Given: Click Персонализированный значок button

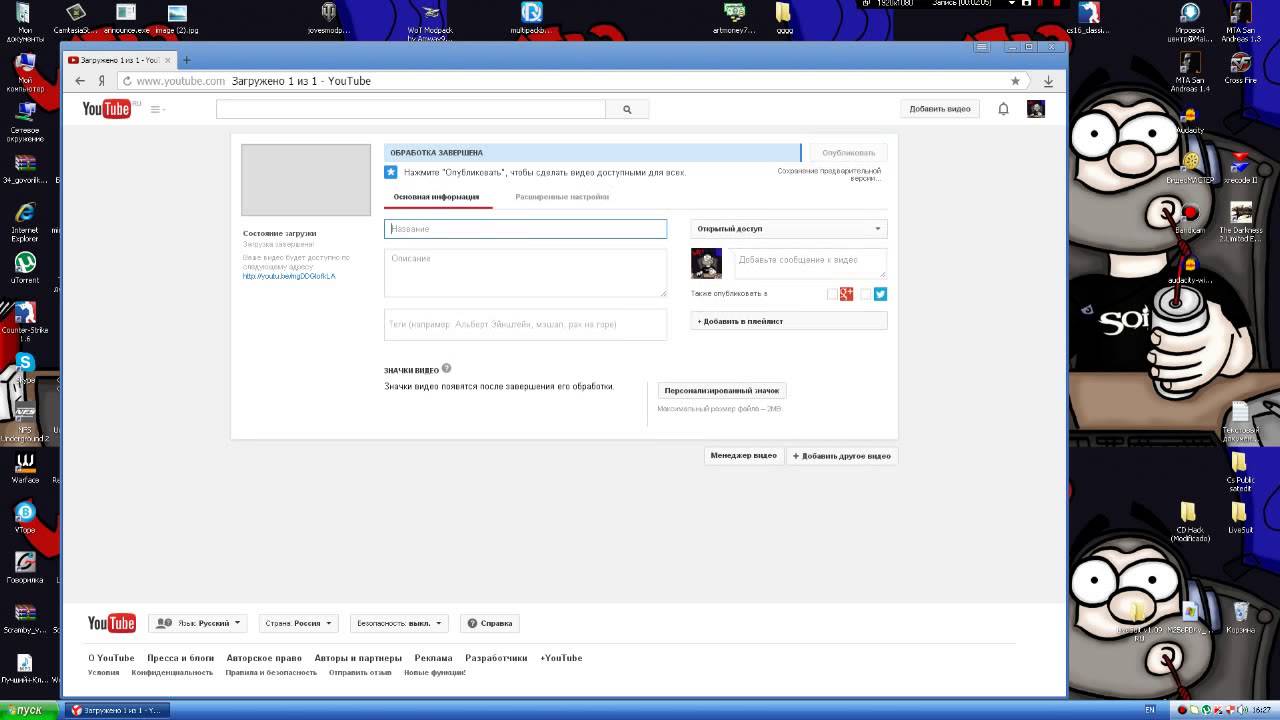Looking at the screenshot, I should [721, 391].
